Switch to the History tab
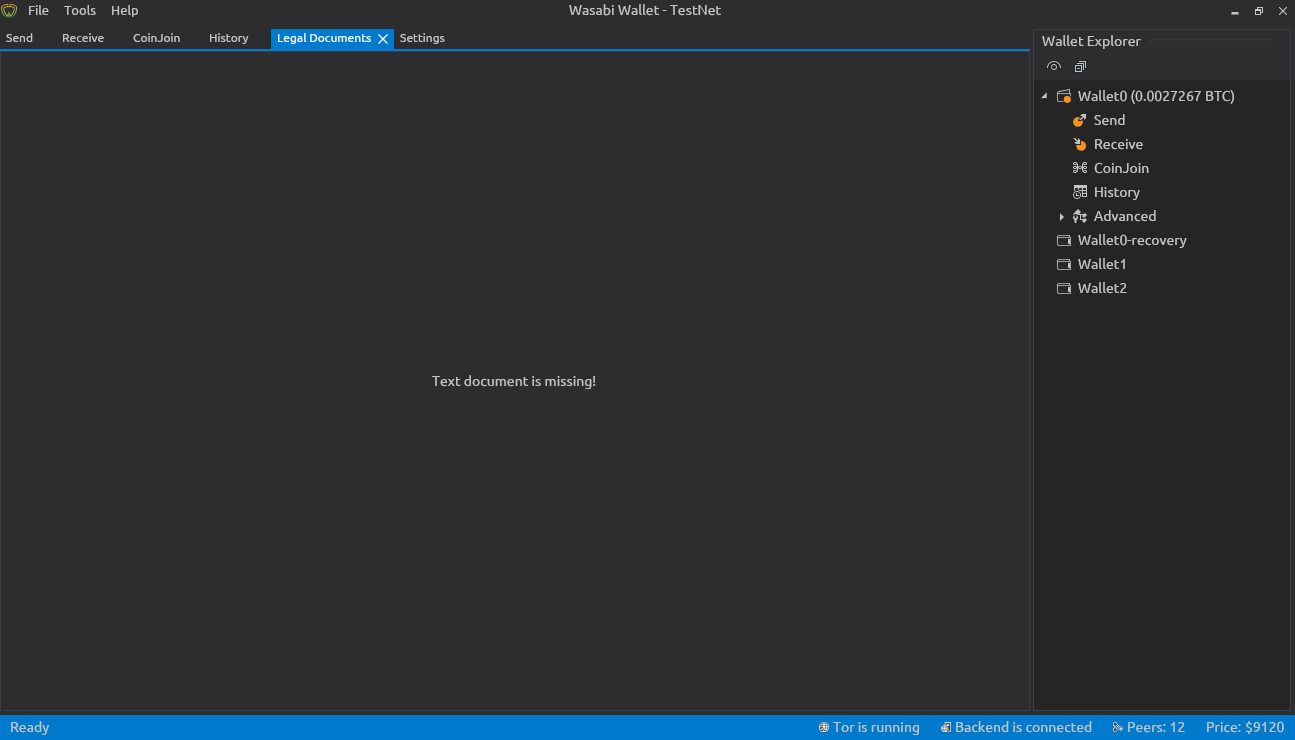Image resolution: width=1295 pixels, height=740 pixels. click(x=228, y=38)
